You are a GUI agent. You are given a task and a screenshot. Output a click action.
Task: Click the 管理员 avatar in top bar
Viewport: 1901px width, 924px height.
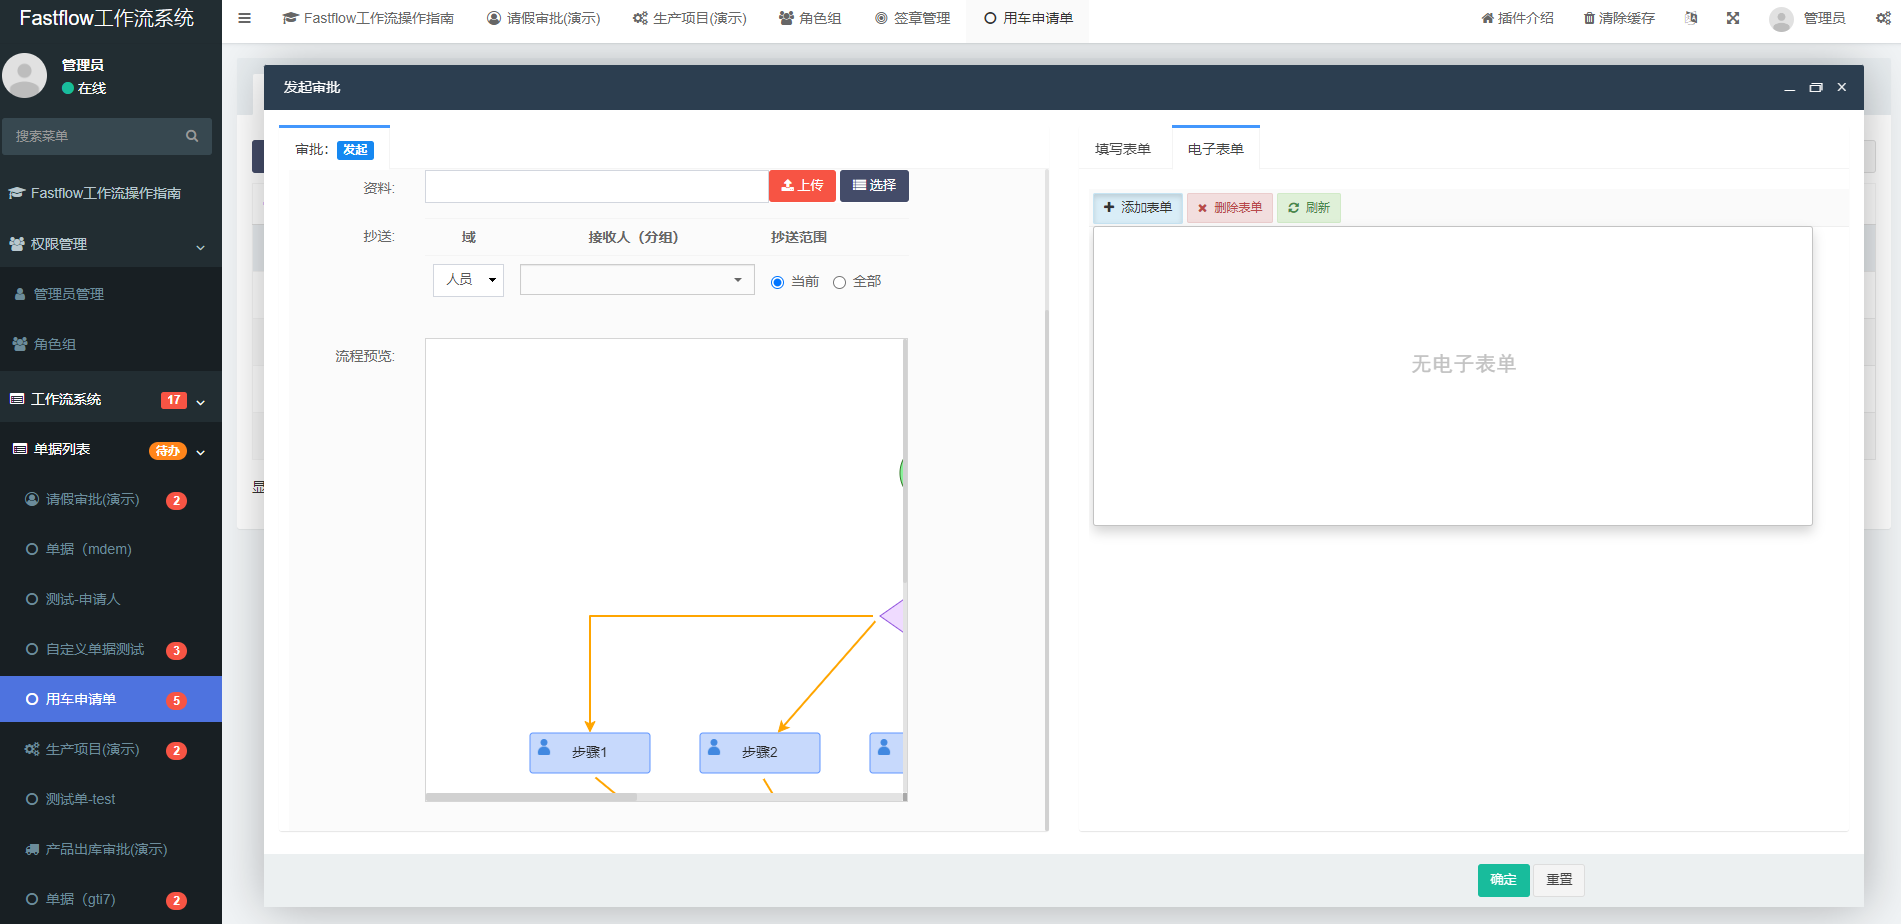1780,19
